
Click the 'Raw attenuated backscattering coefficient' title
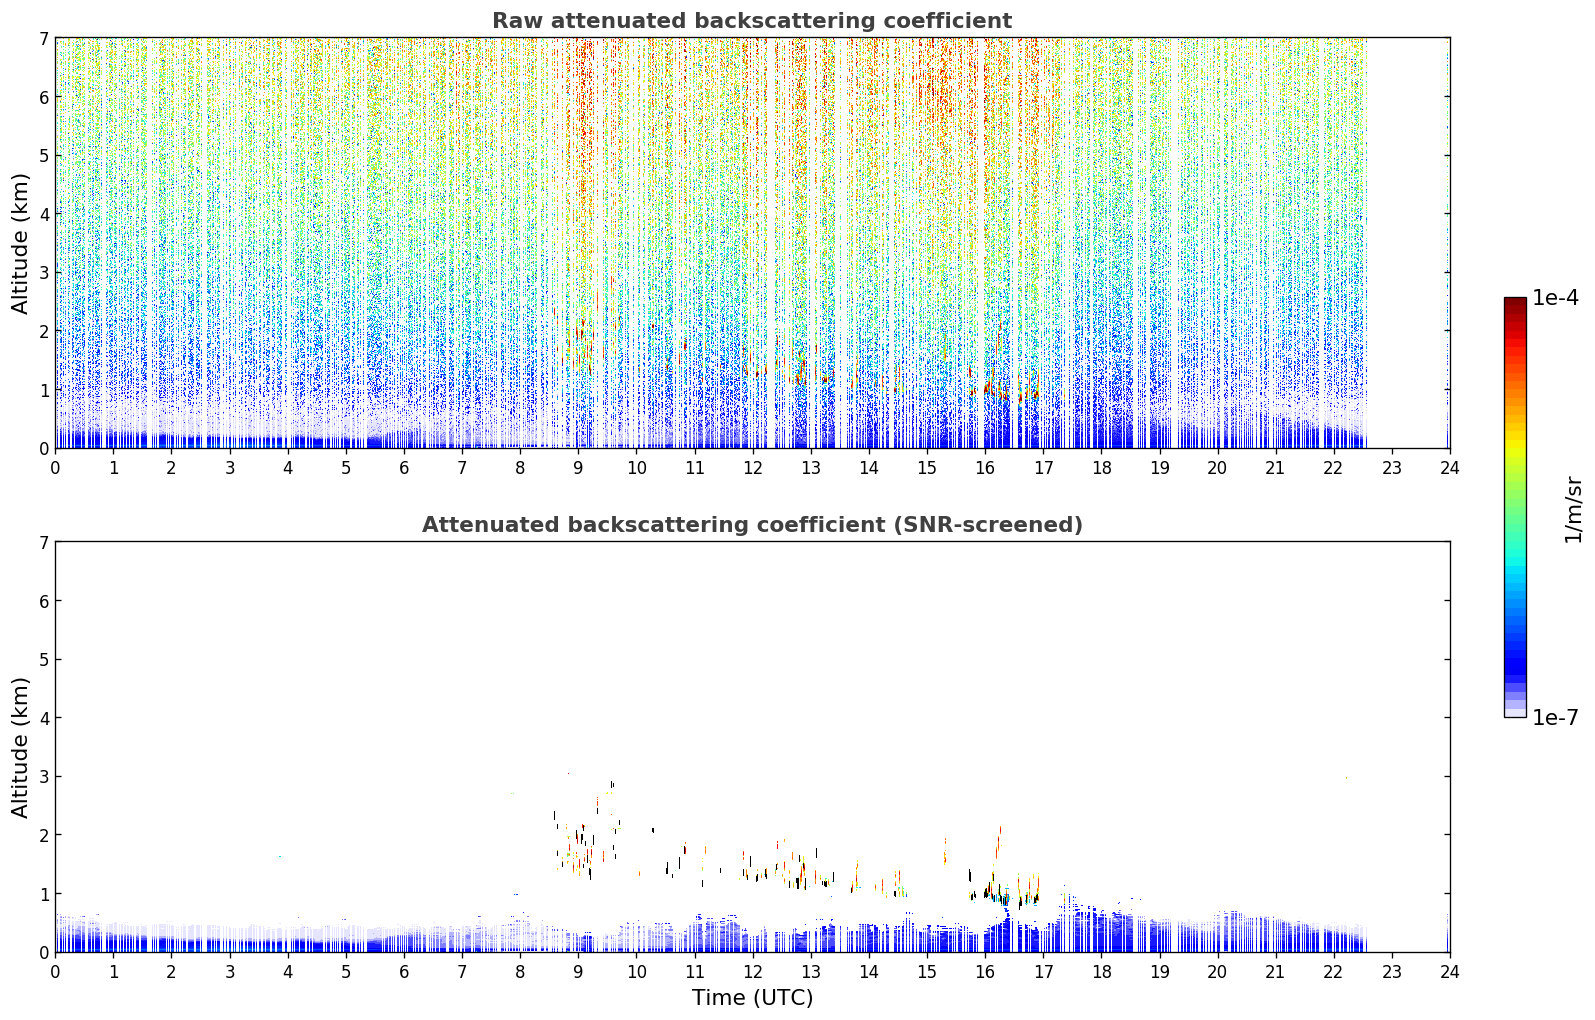click(x=752, y=21)
